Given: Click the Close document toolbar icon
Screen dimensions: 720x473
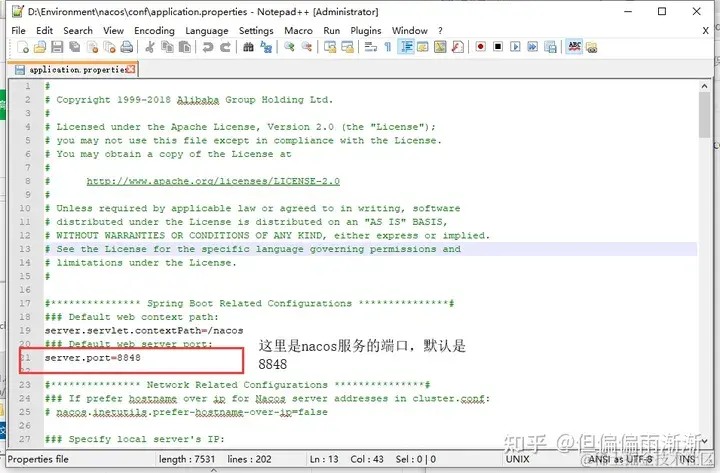Looking at the screenshot, I should click(x=92, y=47).
